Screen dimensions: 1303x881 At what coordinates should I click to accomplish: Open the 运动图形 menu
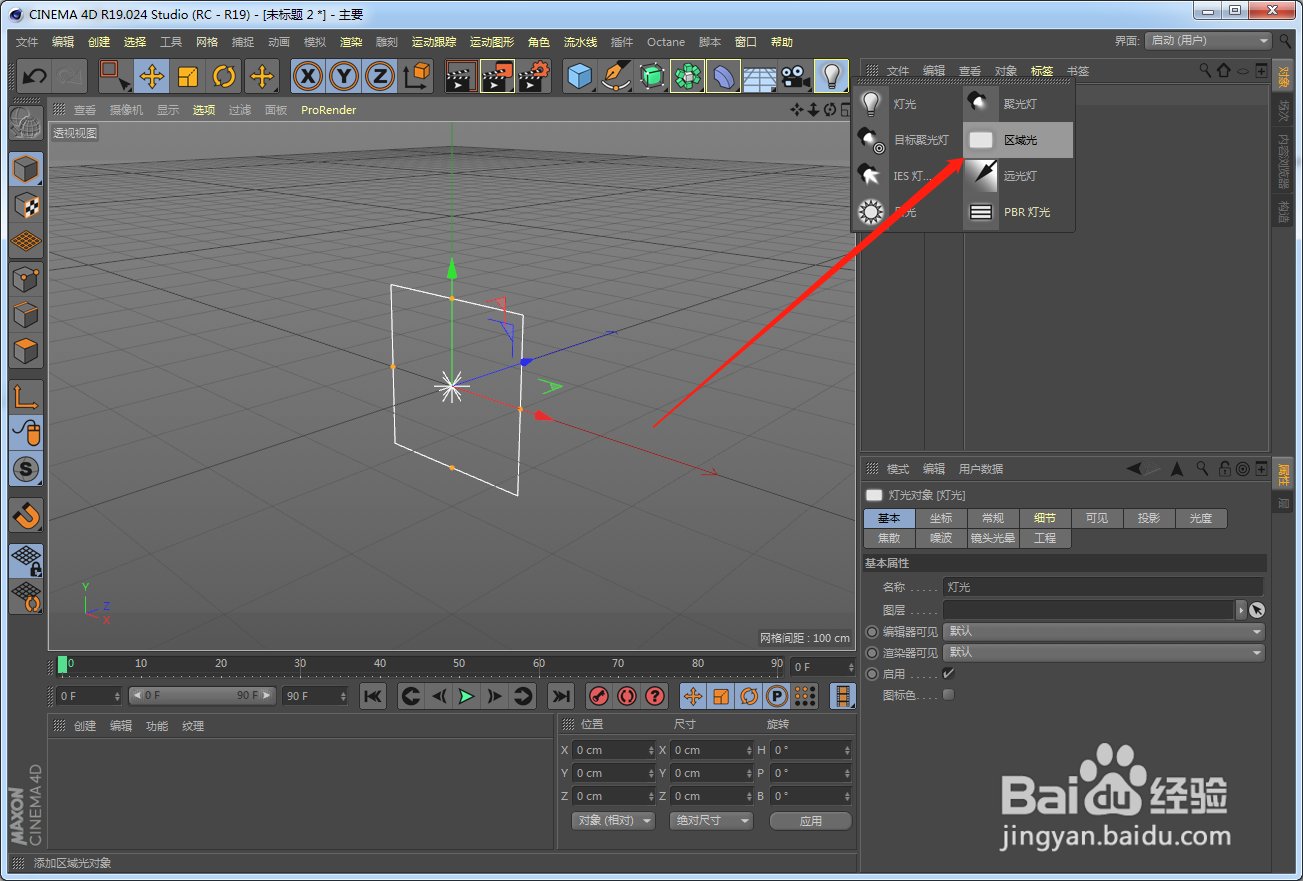point(492,42)
